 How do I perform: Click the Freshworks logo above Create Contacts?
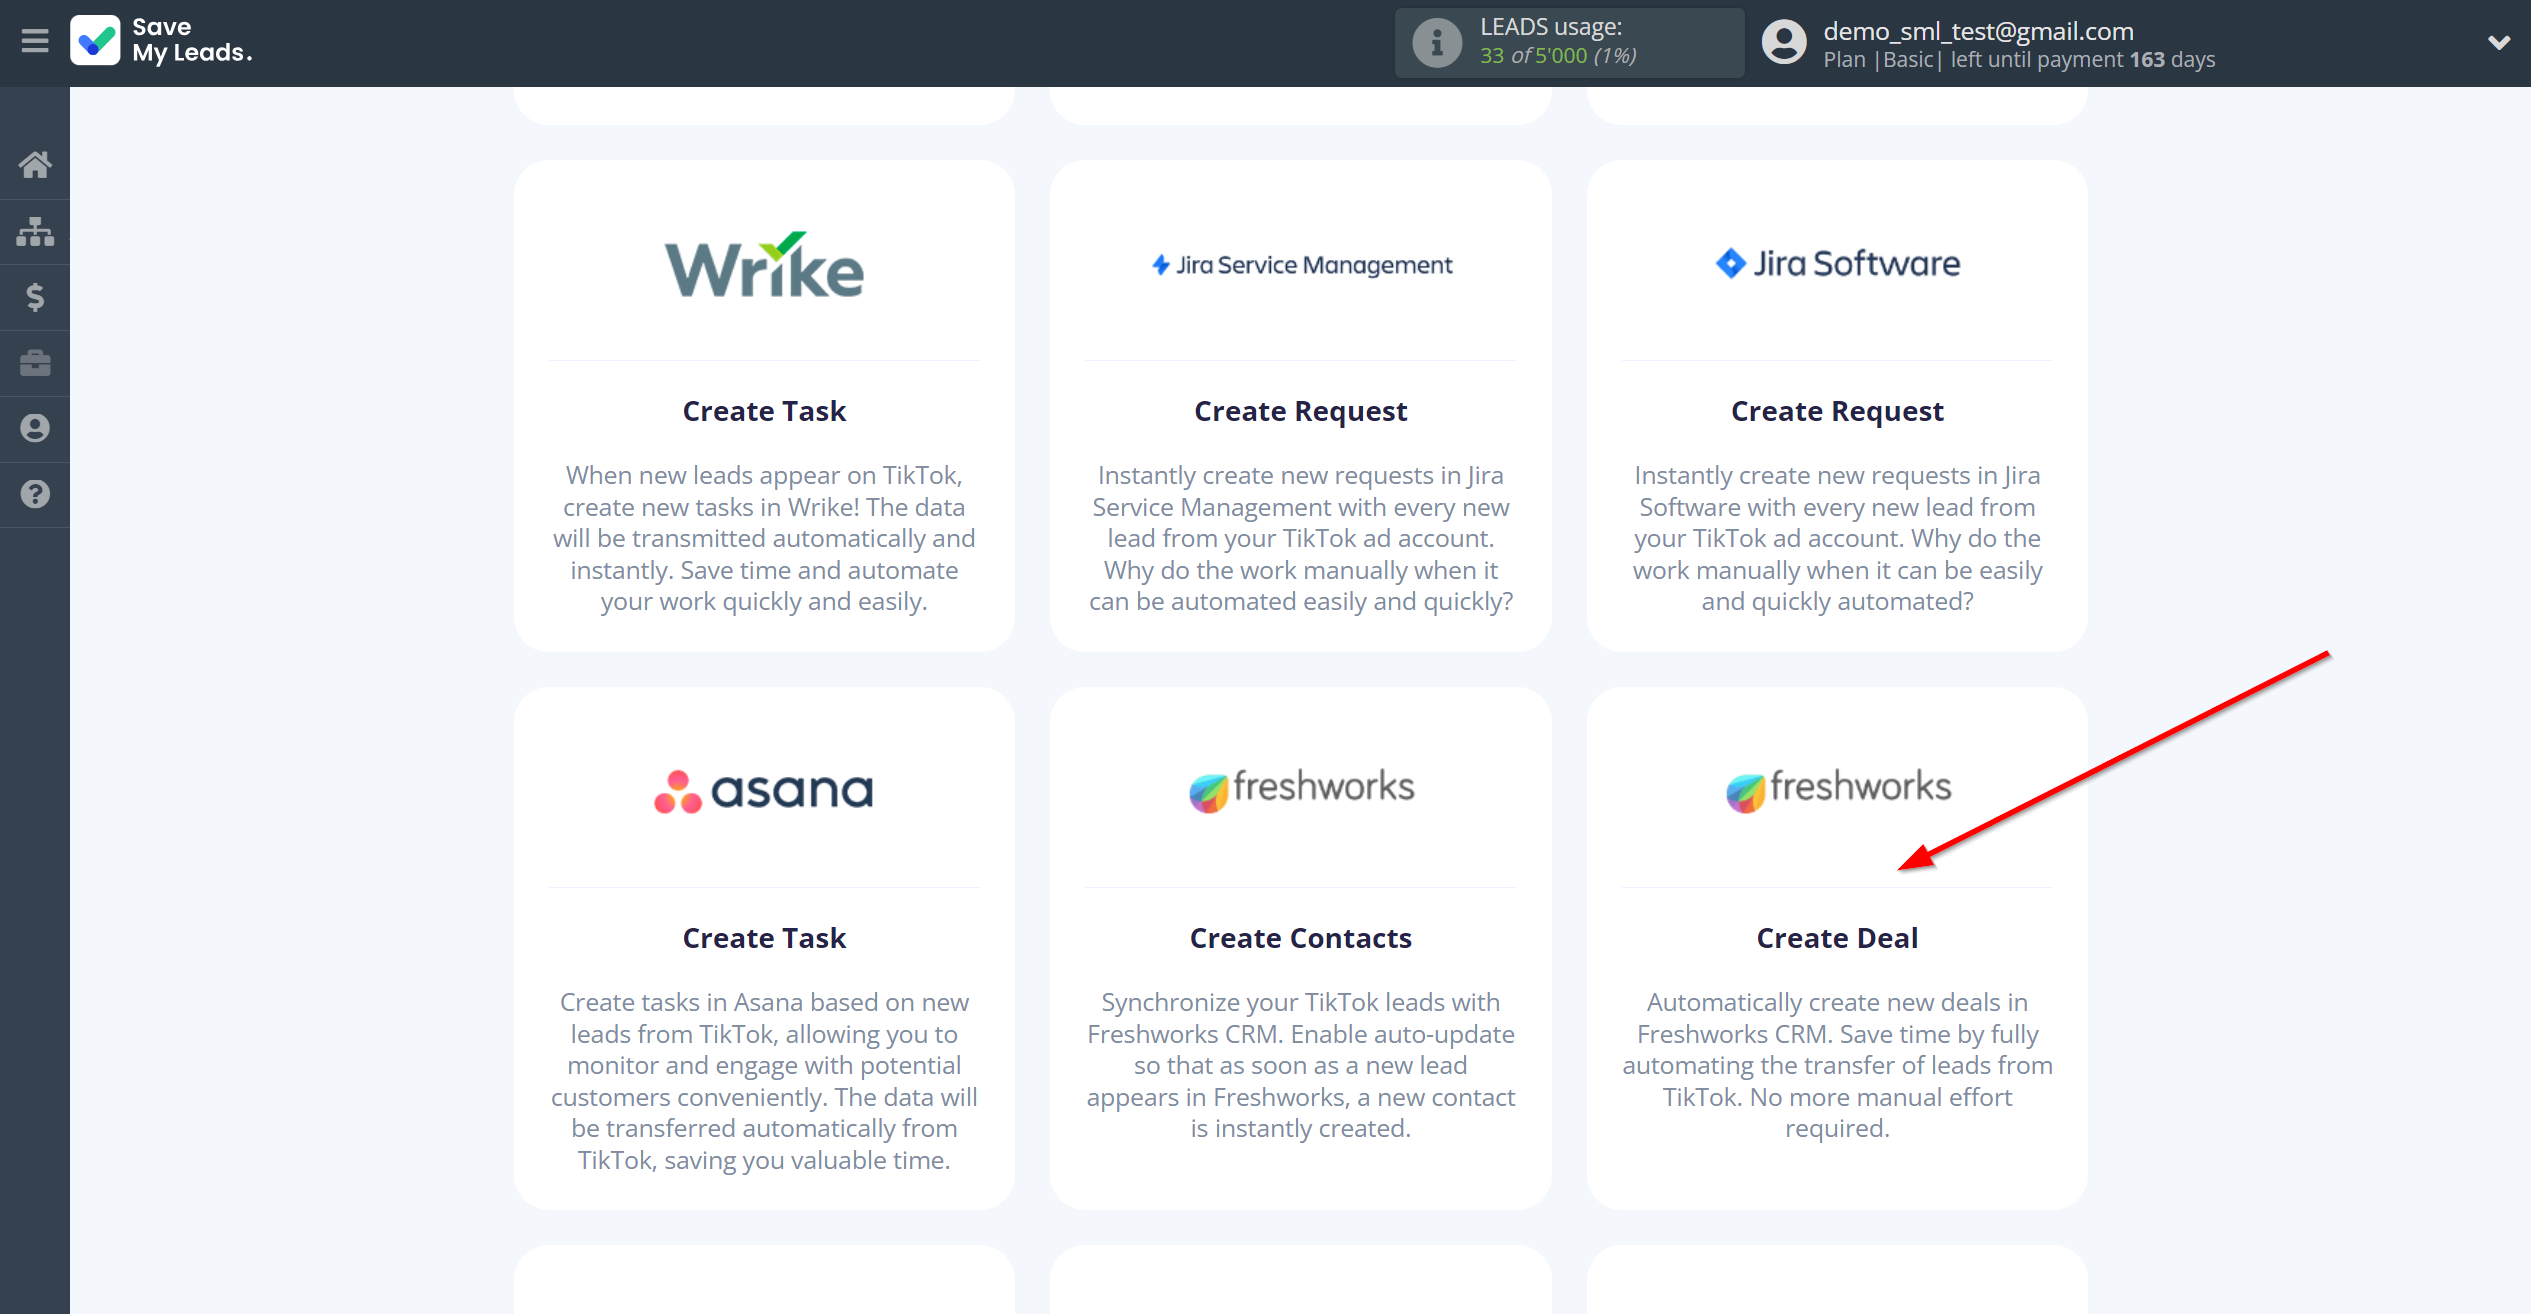1301,789
